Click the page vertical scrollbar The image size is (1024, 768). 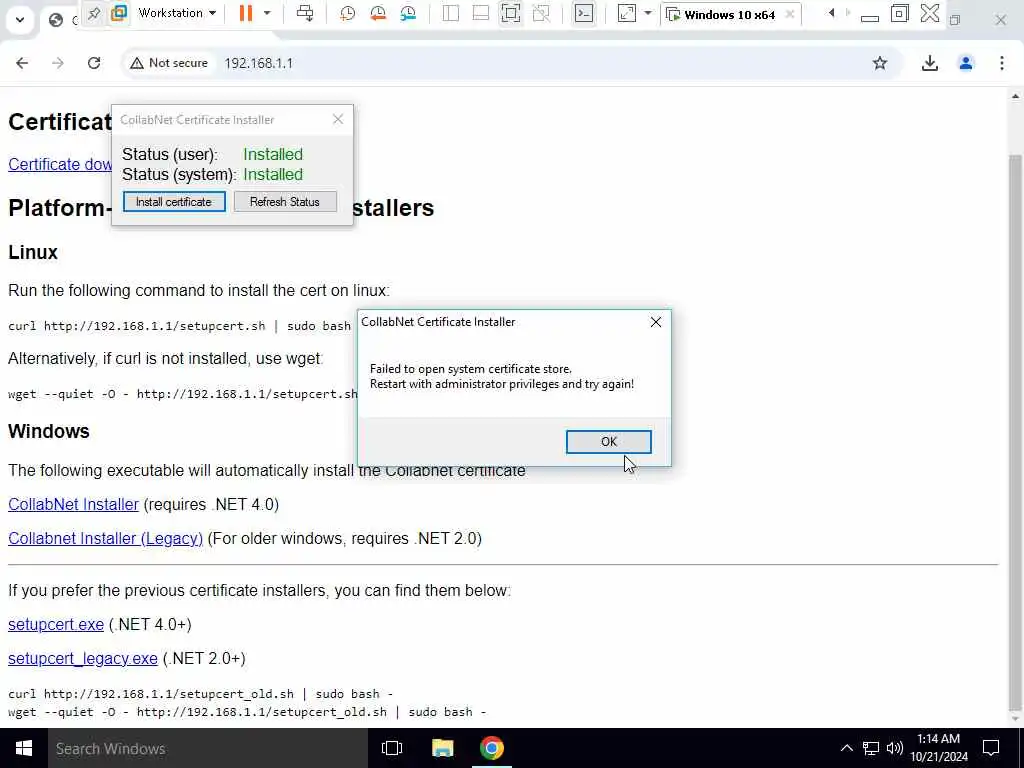[1016, 431]
